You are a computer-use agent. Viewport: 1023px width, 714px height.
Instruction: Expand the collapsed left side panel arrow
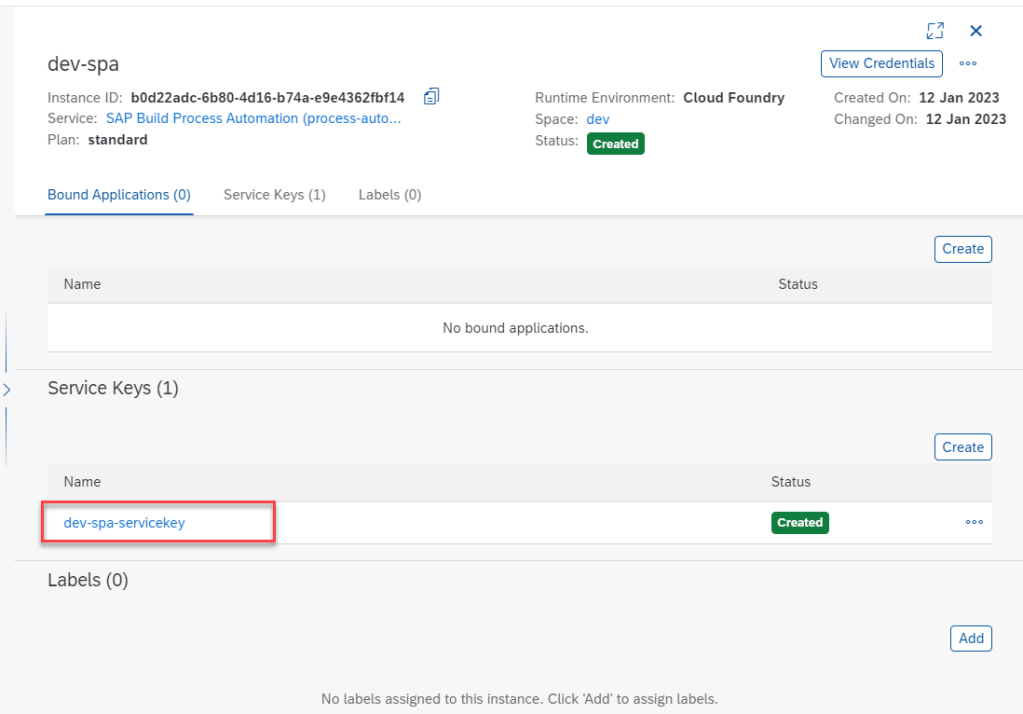pyautogui.click(x=7, y=389)
